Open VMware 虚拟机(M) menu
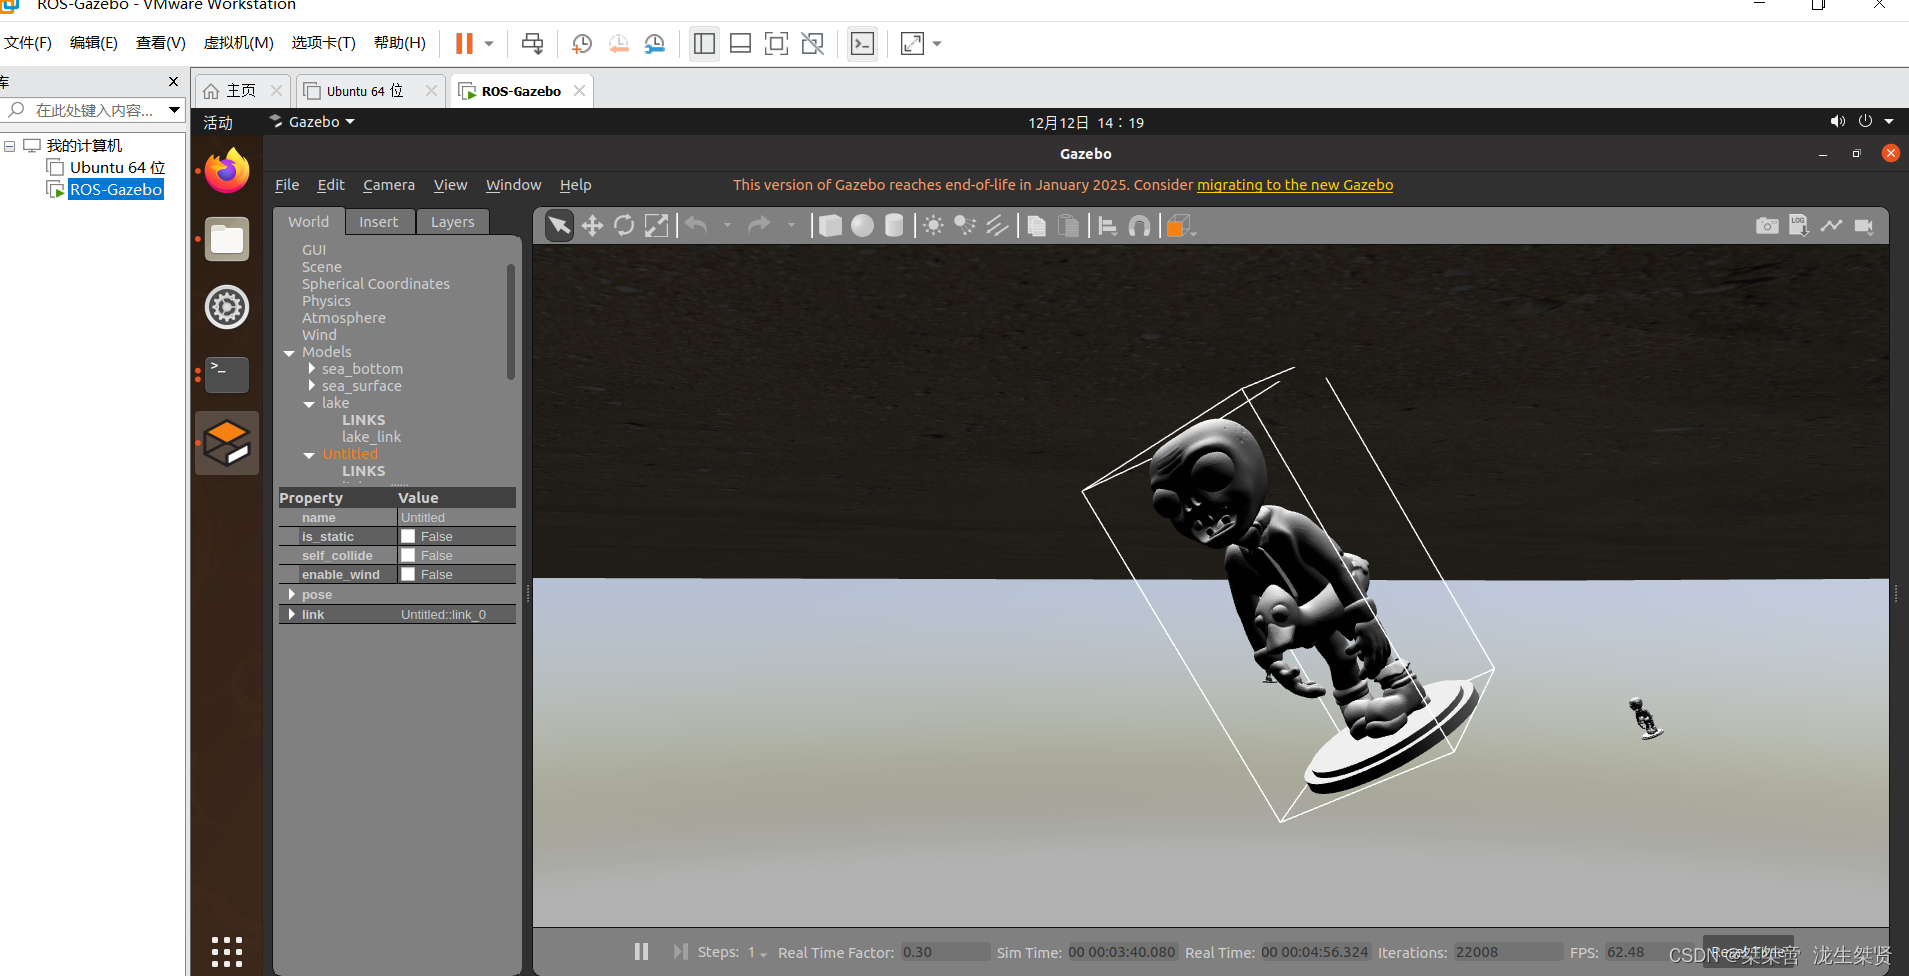Viewport: 1909px width, 976px height. 239,43
